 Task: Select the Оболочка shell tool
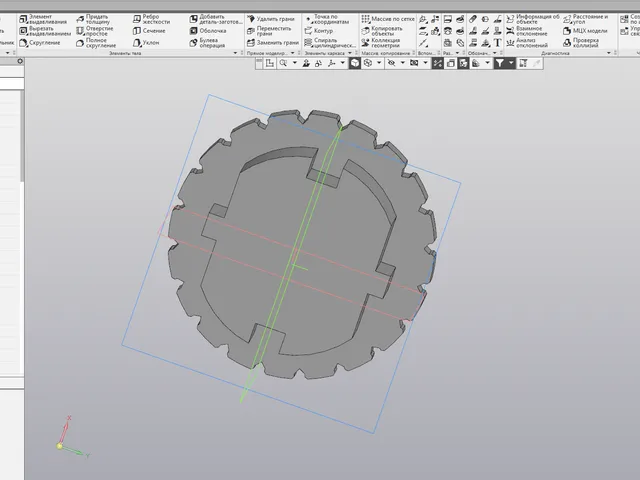[x=208, y=31]
